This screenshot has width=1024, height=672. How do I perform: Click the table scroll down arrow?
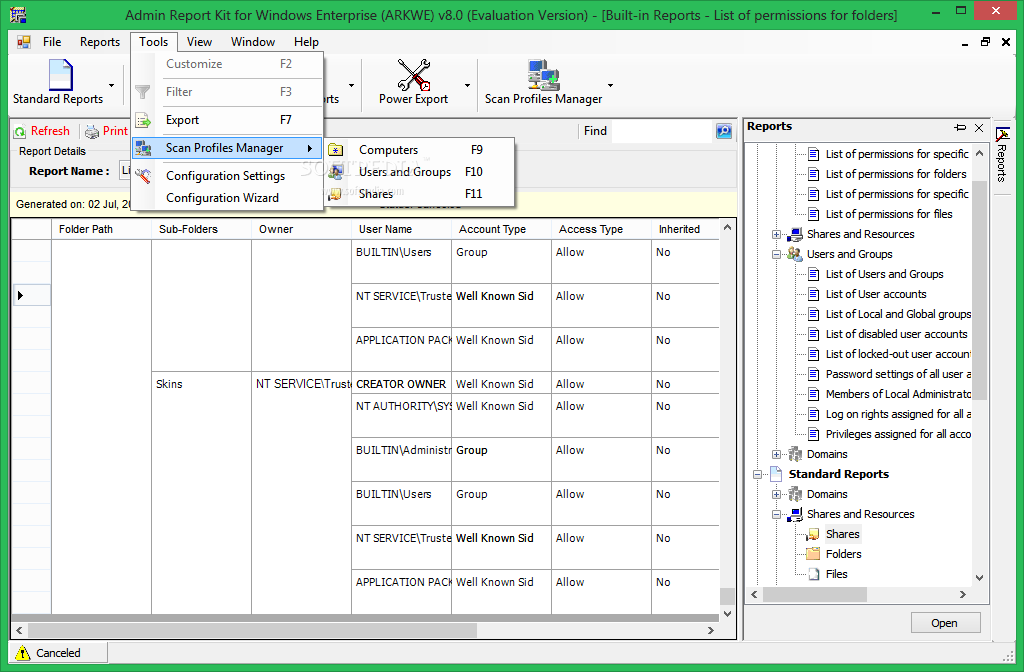coord(728,614)
